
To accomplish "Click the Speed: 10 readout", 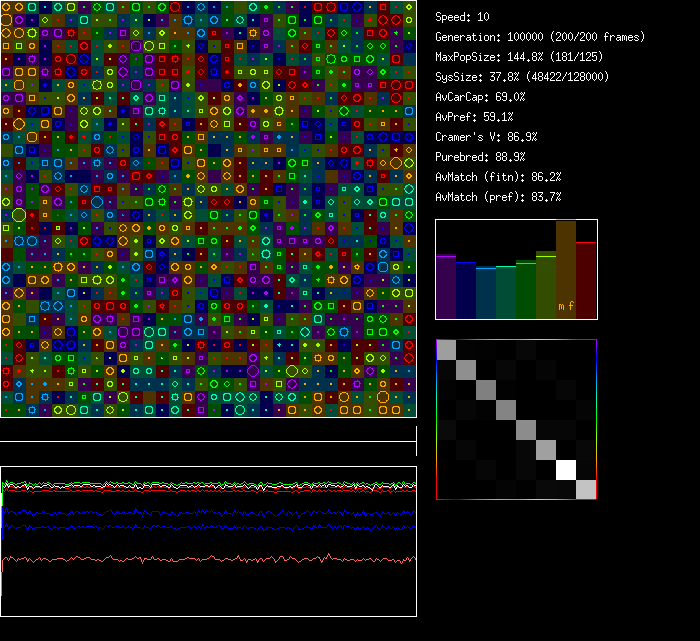I will [462, 17].
